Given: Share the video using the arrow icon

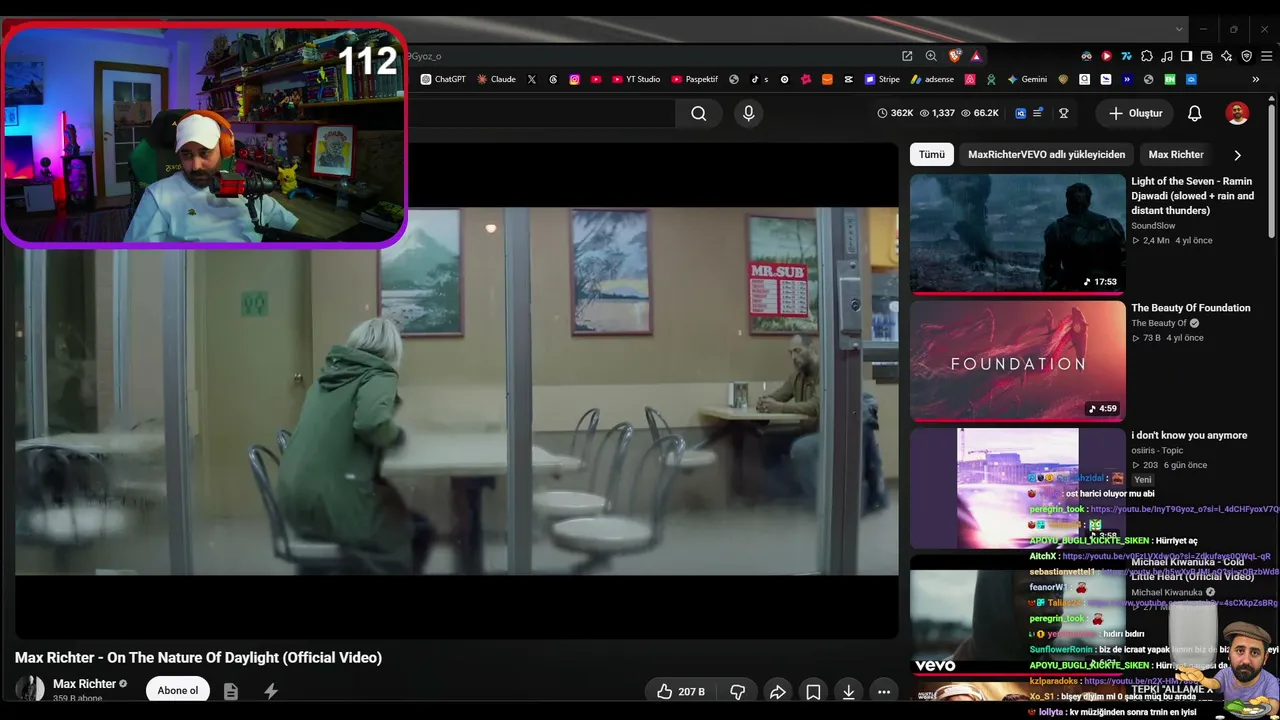Looking at the screenshot, I should (x=777, y=691).
